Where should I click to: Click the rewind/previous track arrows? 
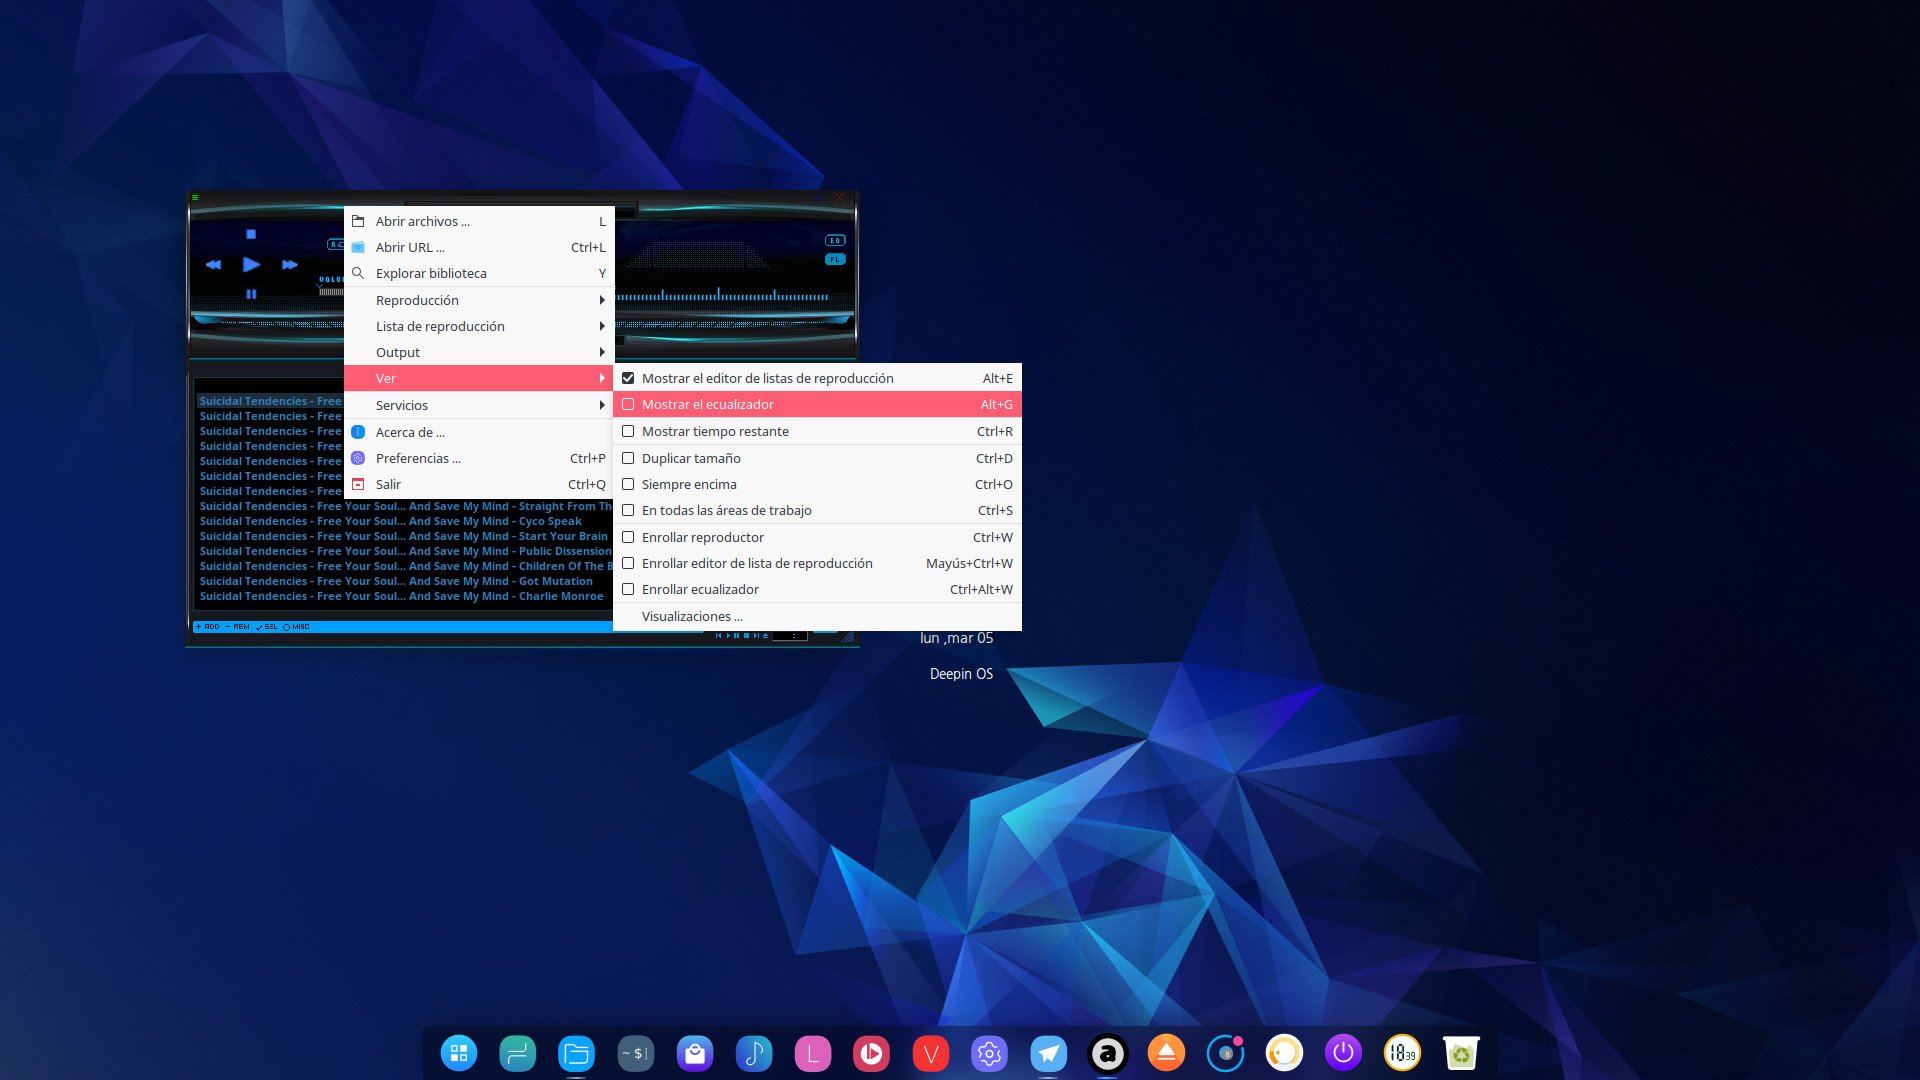[213, 265]
